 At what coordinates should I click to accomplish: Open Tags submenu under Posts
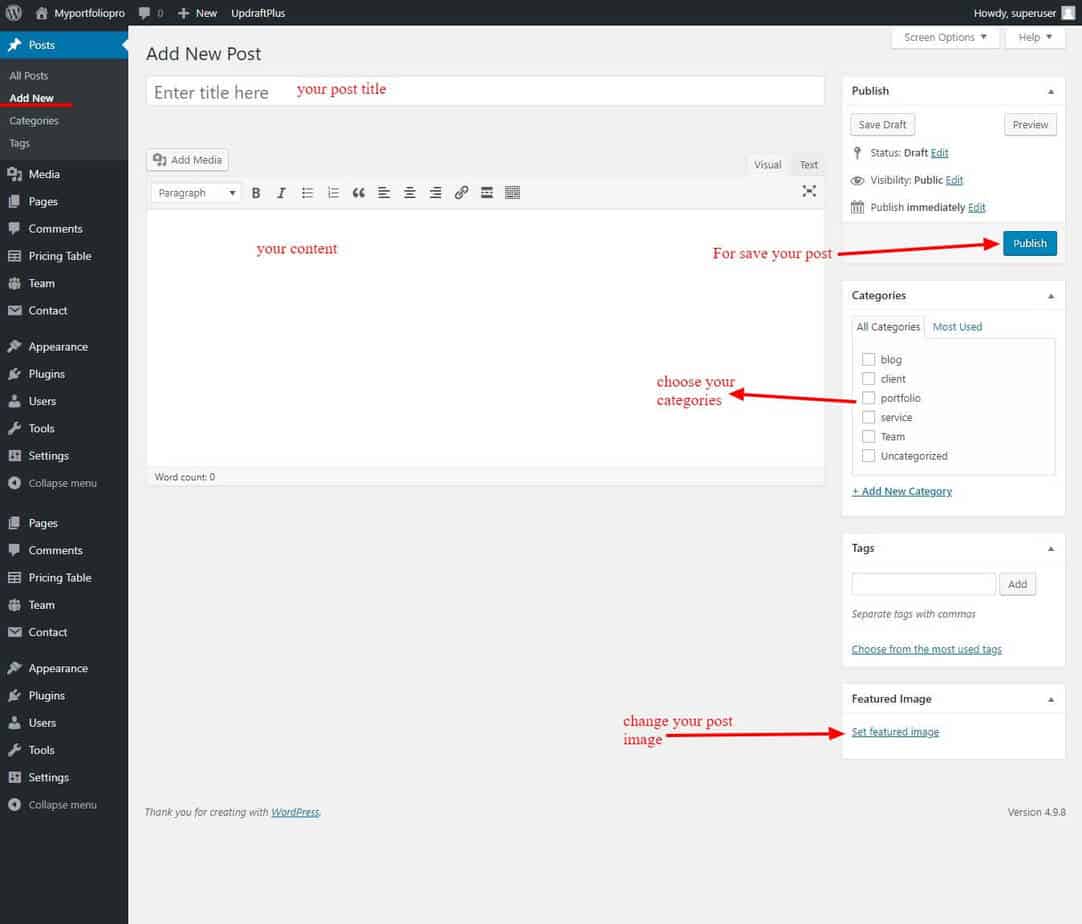coord(19,144)
